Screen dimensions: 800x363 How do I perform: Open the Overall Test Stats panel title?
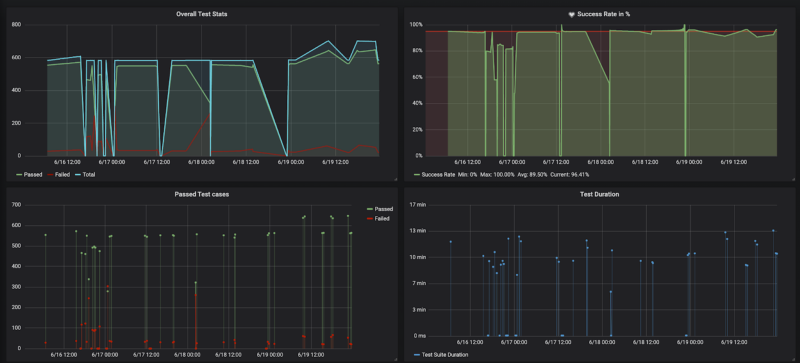point(202,14)
